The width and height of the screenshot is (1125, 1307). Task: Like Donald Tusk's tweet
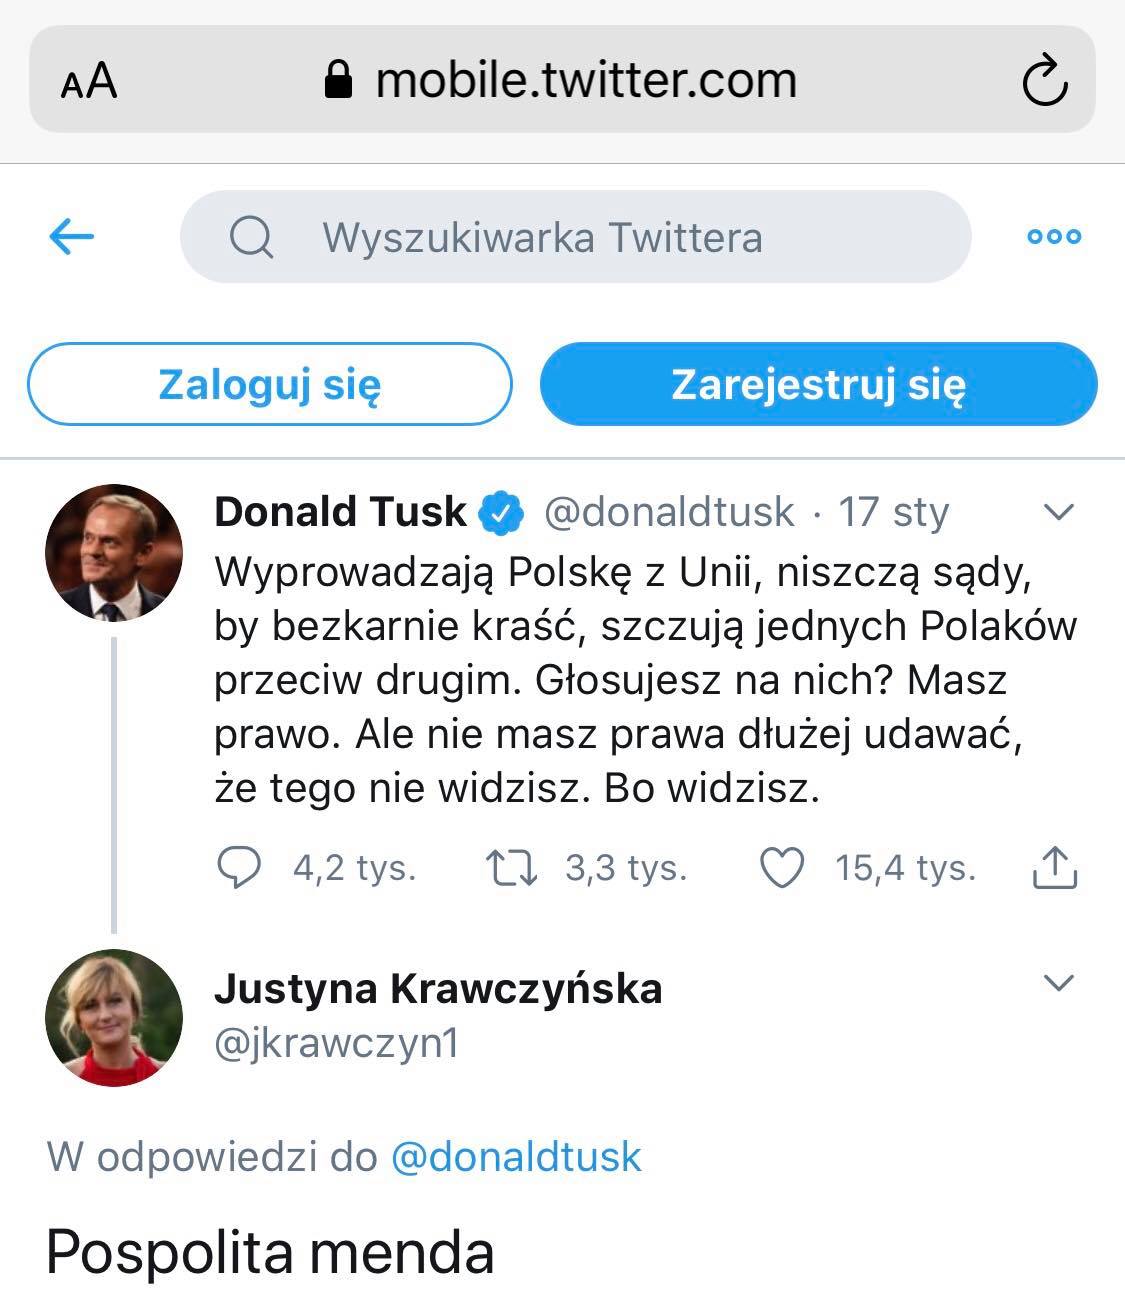(x=782, y=867)
